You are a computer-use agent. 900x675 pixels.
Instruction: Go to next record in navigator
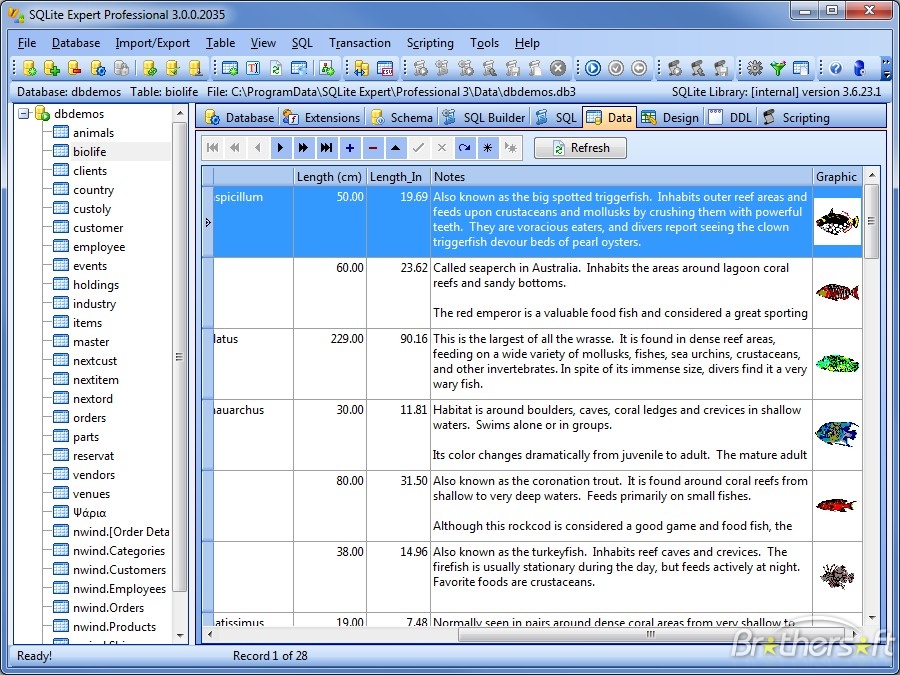[280, 148]
